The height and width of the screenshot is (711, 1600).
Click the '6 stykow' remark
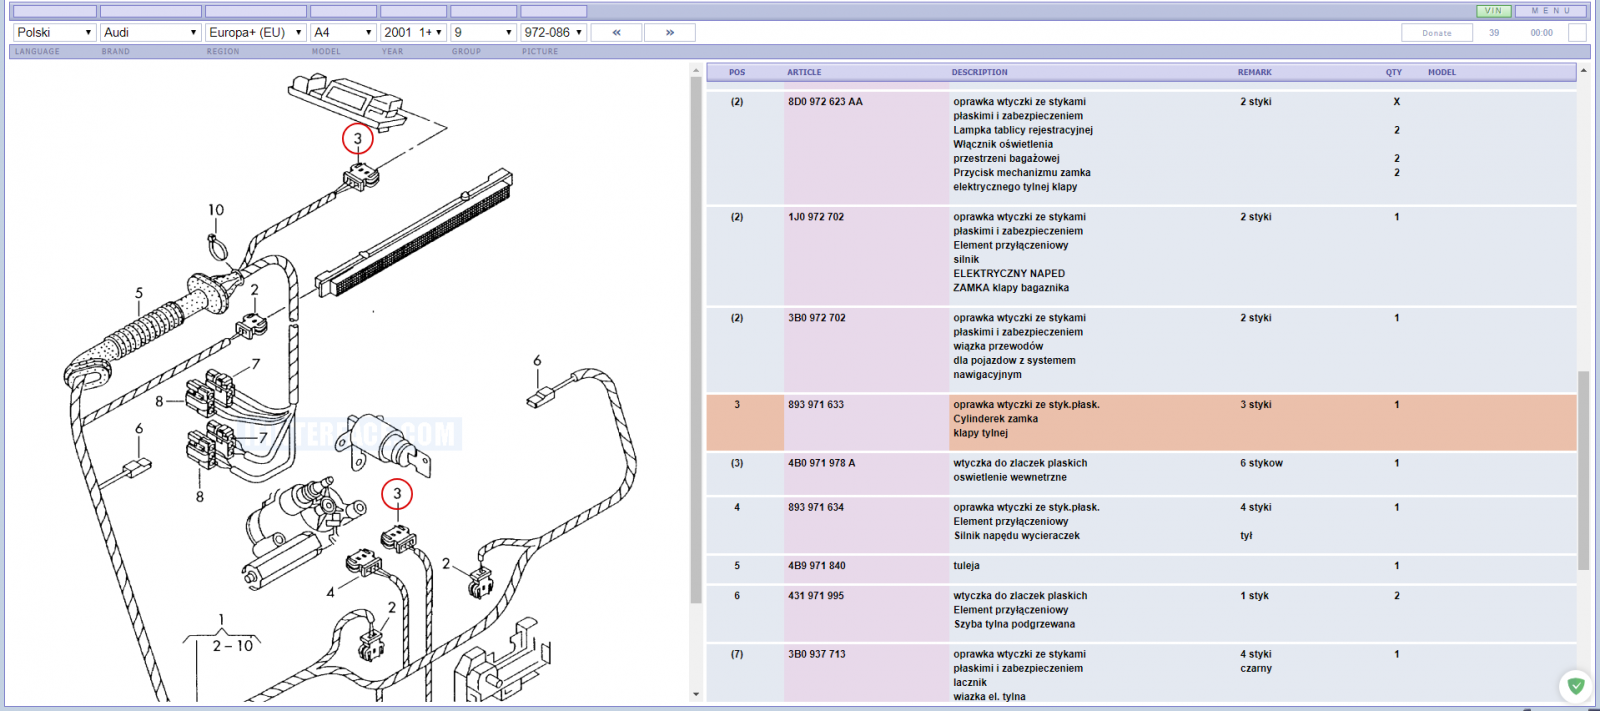pyautogui.click(x=1262, y=463)
